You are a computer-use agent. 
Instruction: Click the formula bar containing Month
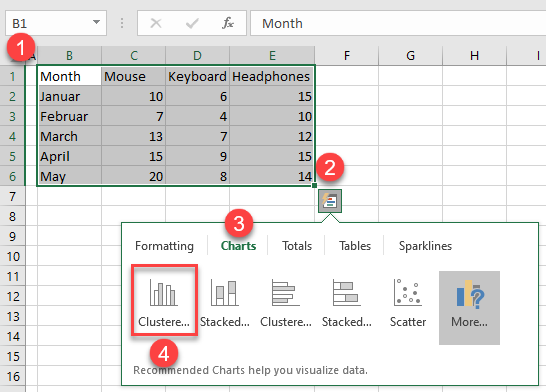398,23
